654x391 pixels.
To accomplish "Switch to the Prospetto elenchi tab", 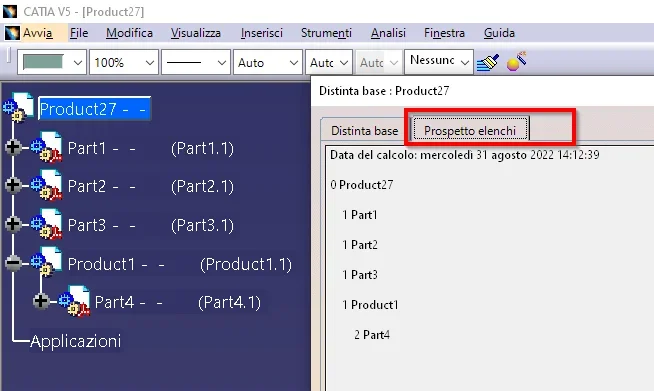I will (x=470, y=130).
